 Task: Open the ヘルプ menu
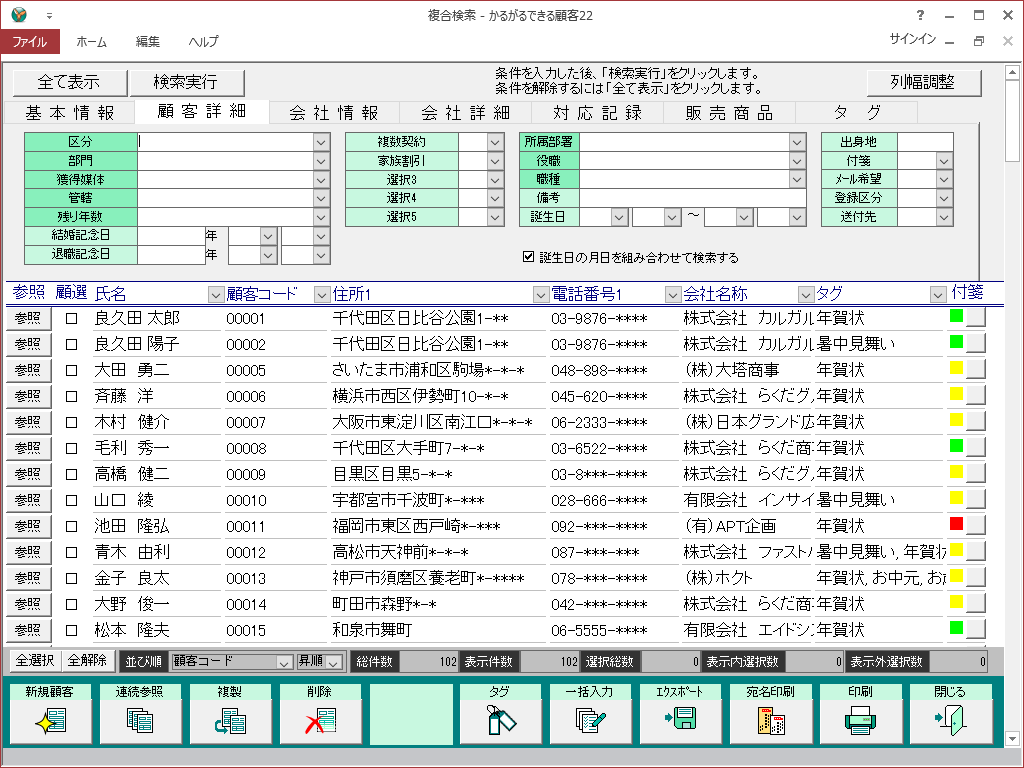(204, 42)
